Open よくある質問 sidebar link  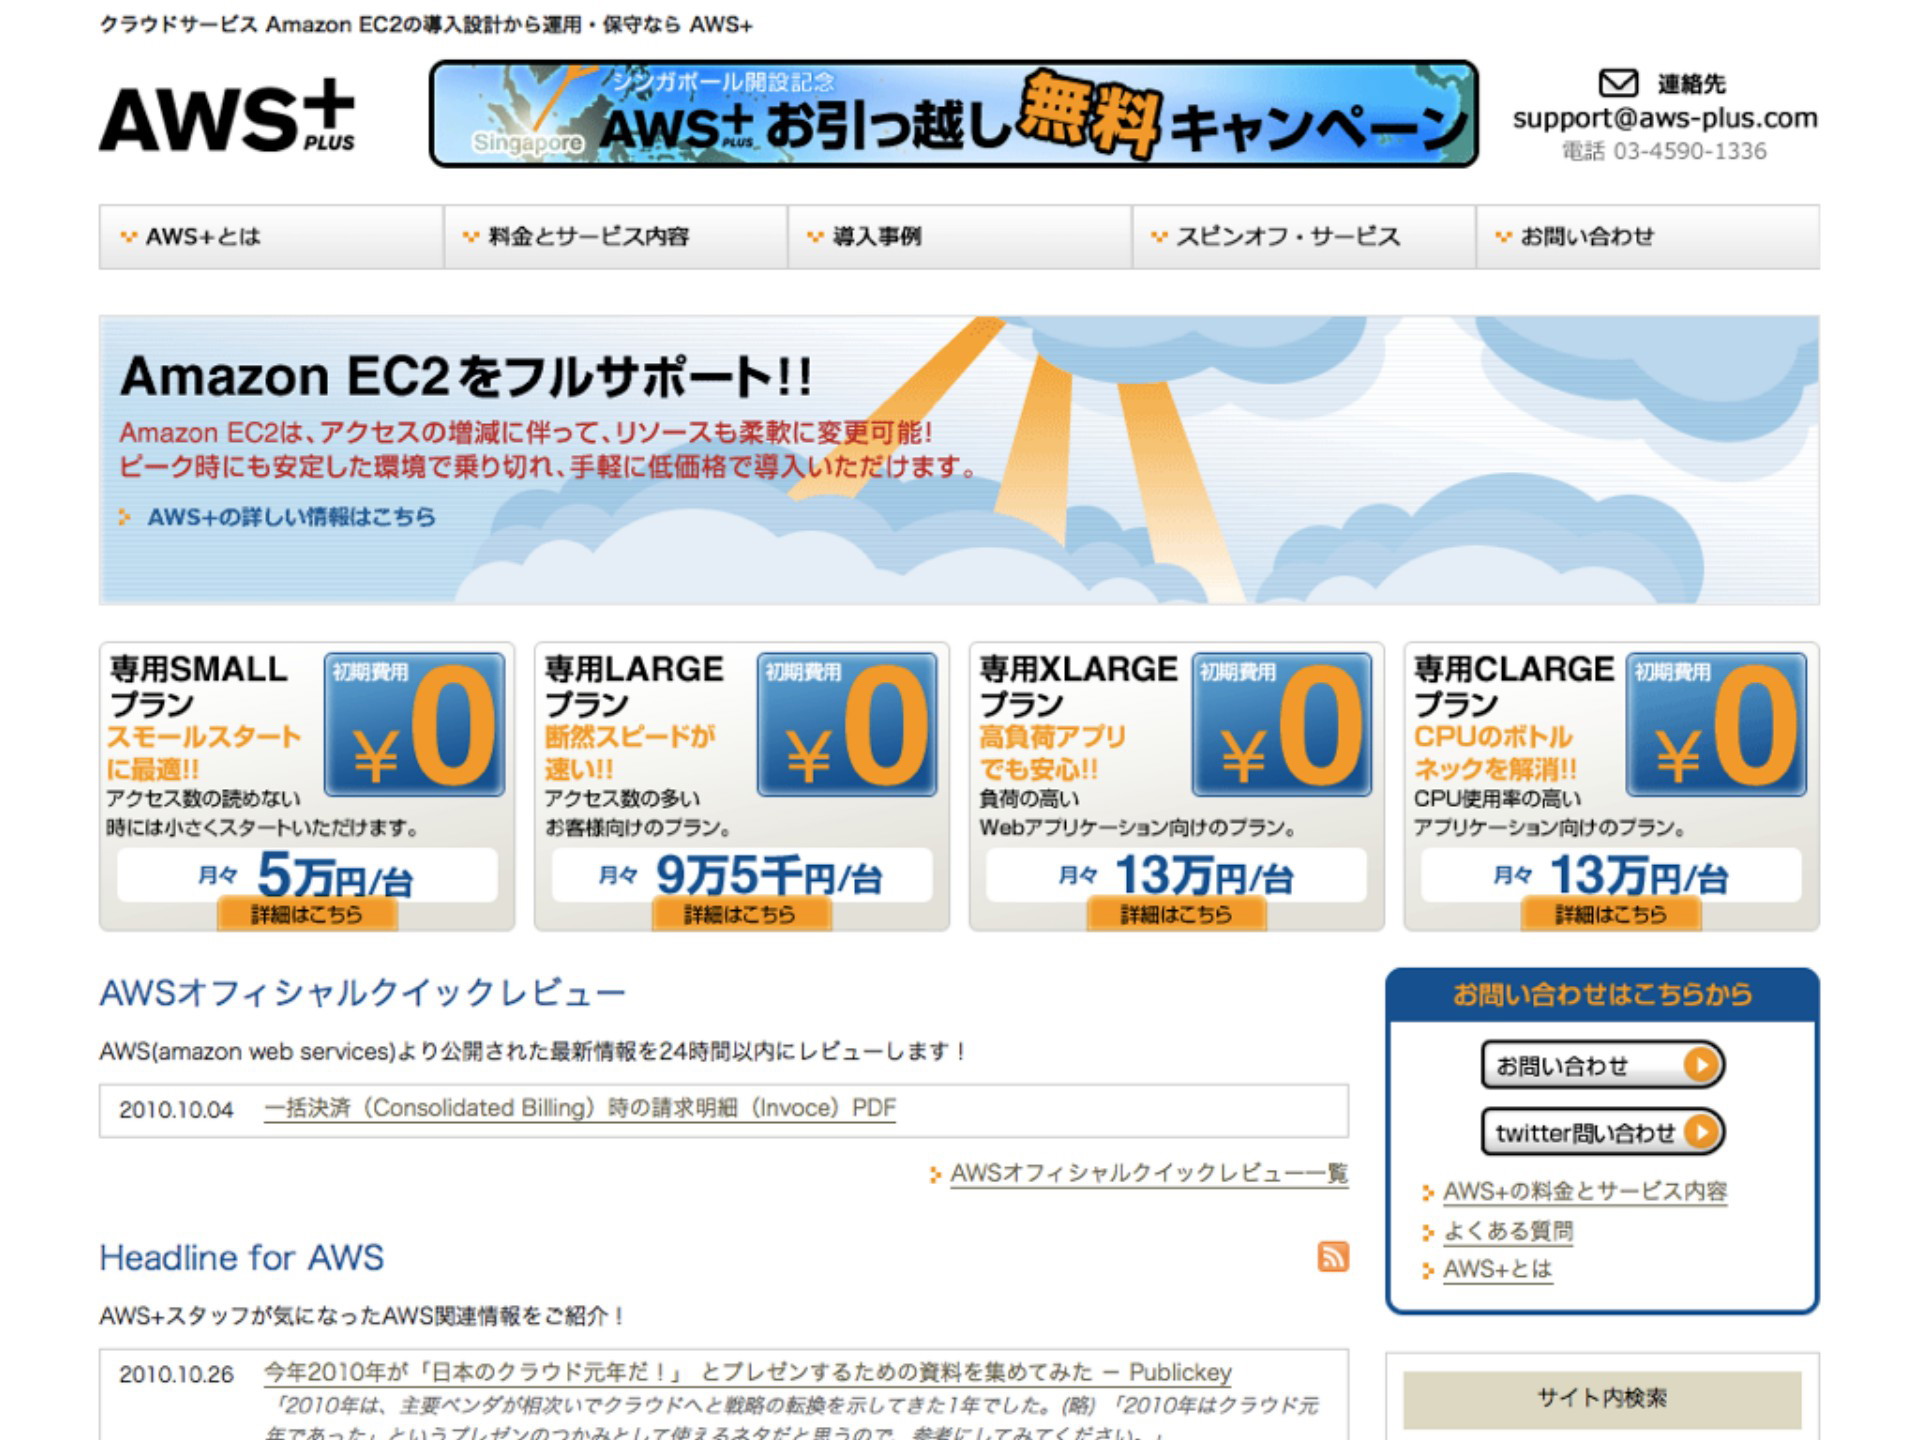click(1508, 1231)
